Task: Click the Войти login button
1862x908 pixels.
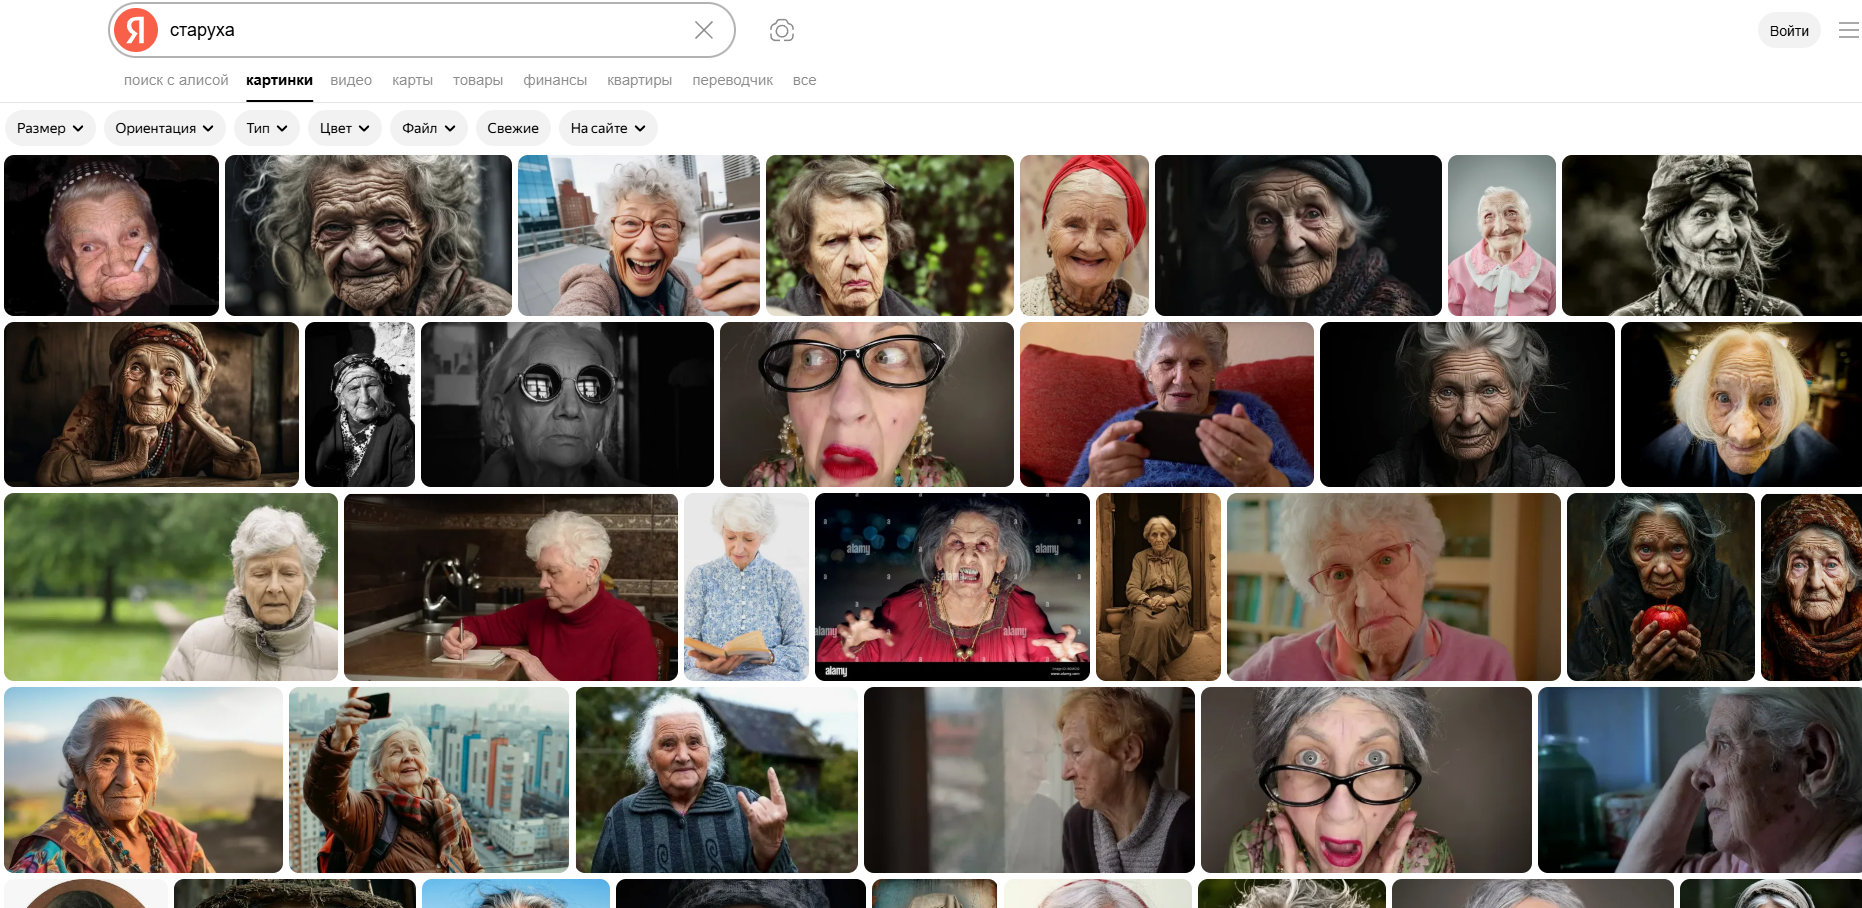Action: pyautogui.click(x=1788, y=31)
